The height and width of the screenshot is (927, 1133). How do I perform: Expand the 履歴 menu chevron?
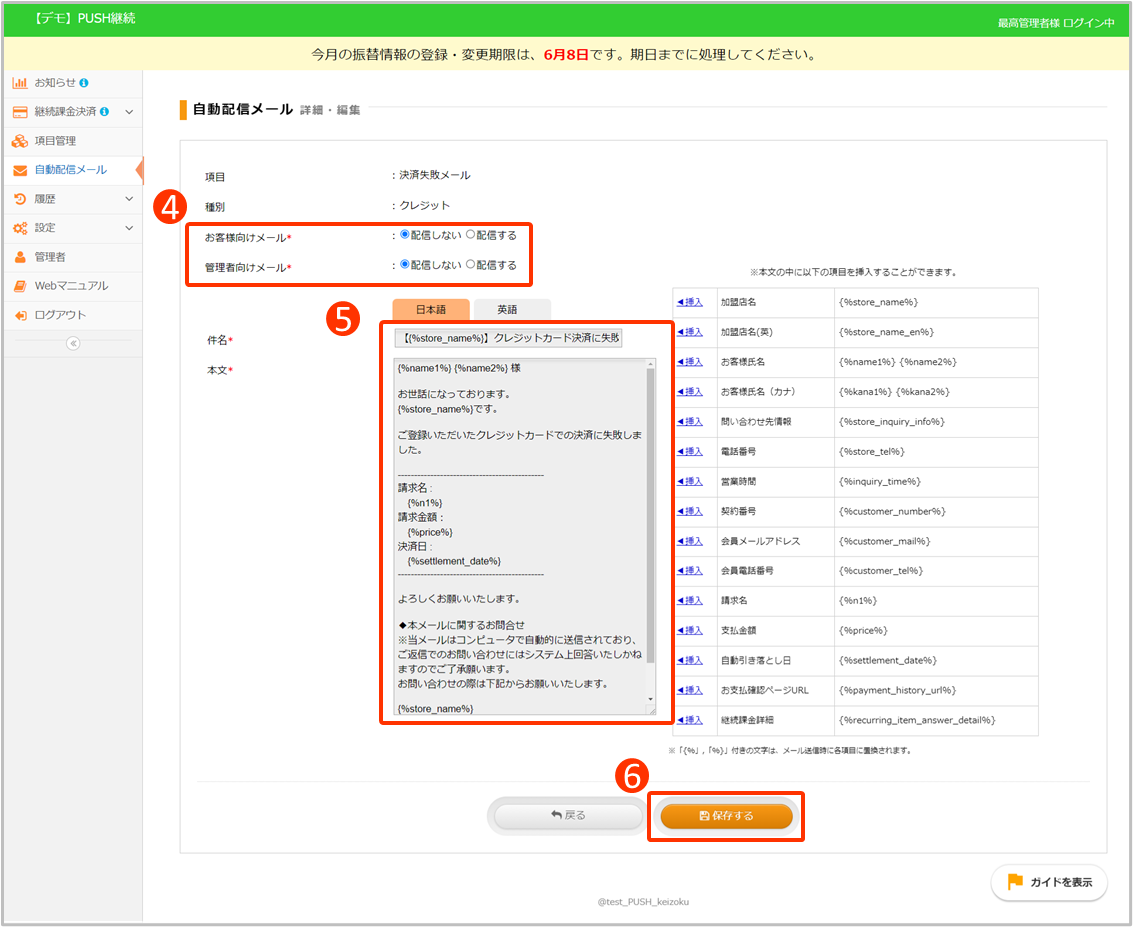pos(129,199)
